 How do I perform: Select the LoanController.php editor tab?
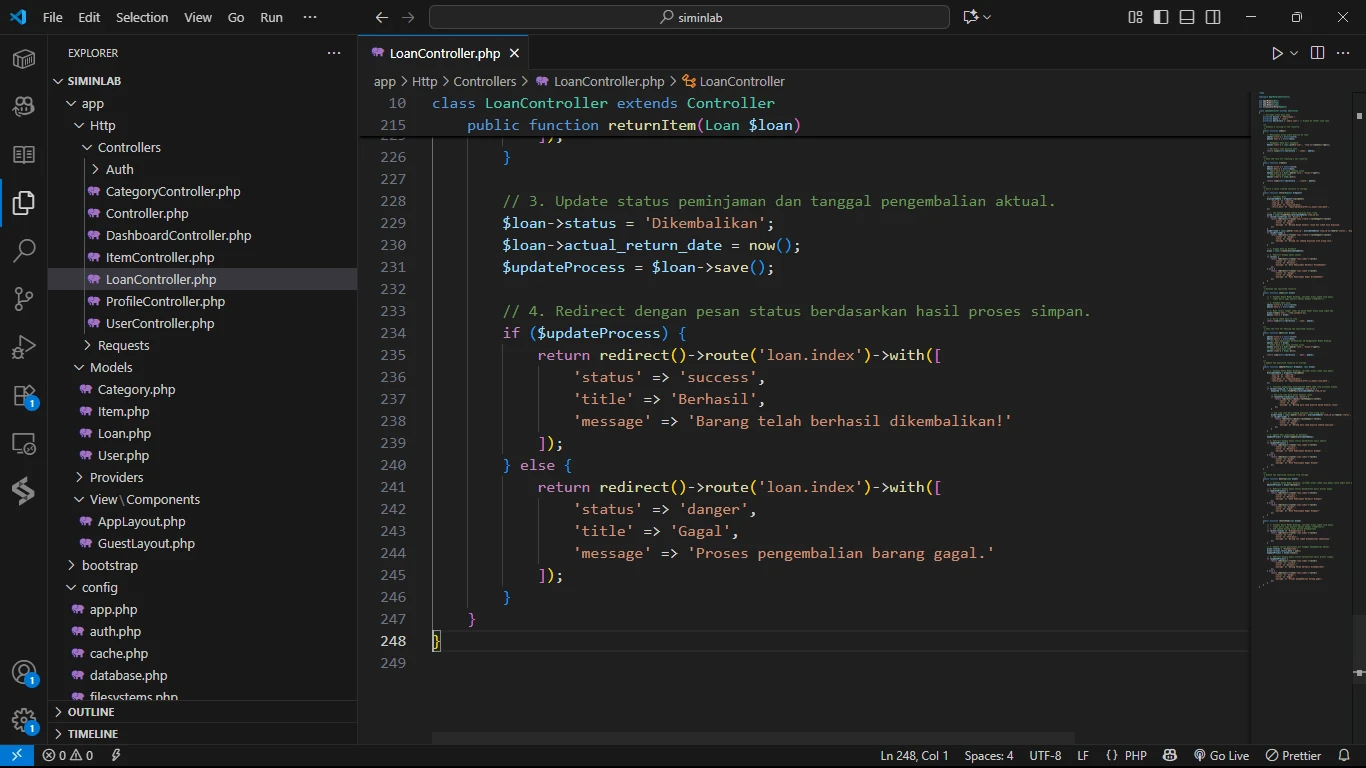coord(444,53)
